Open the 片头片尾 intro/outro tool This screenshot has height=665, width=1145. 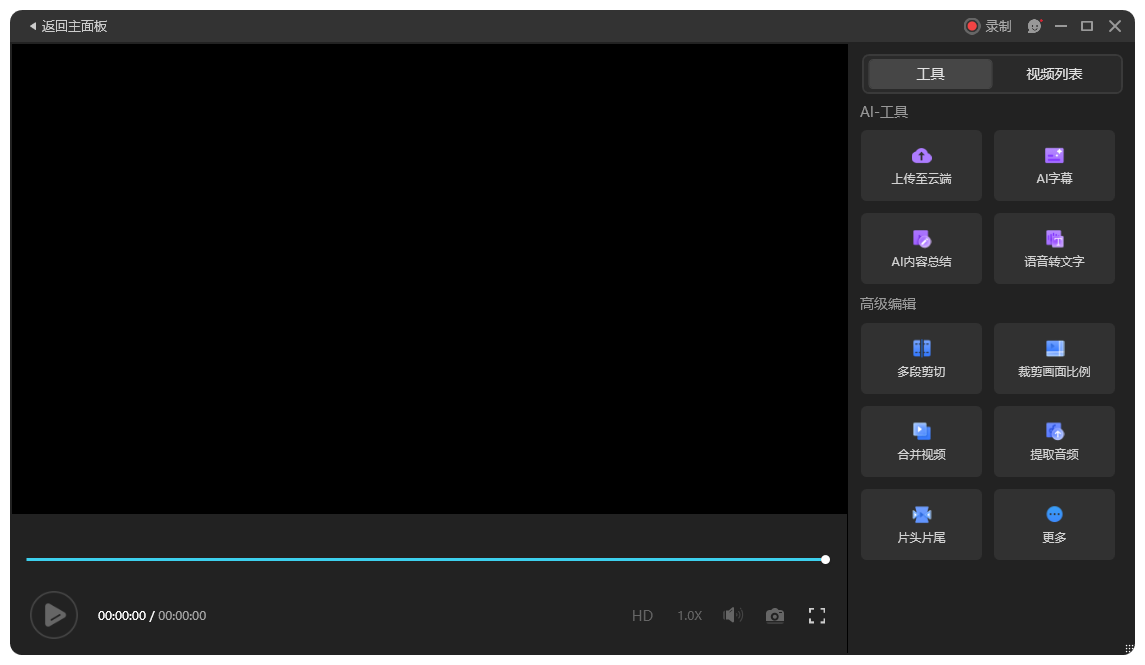(x=921, y=525)
